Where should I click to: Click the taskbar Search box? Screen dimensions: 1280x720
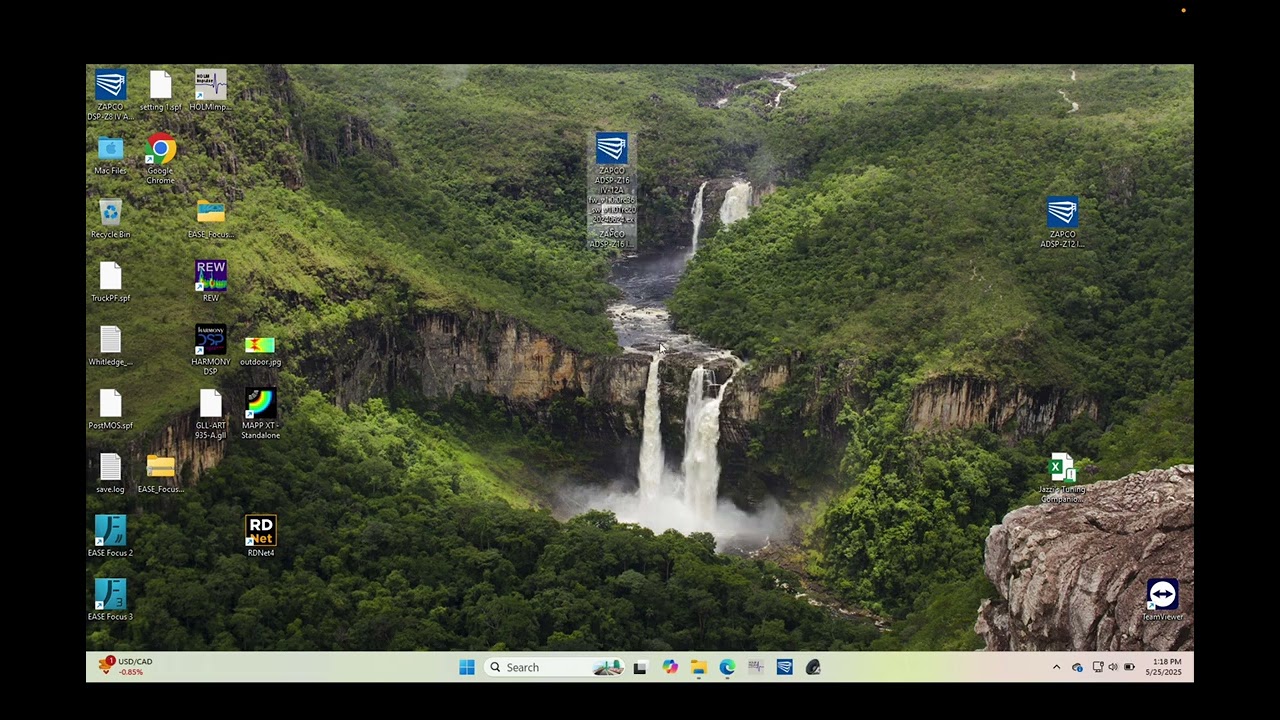(555, 667)
